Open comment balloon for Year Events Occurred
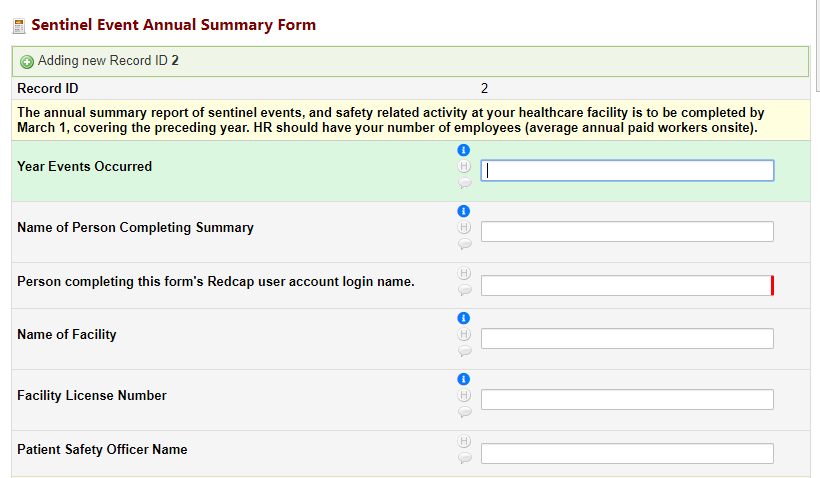The width and height of the screenshot is (820, 478). 464,183
